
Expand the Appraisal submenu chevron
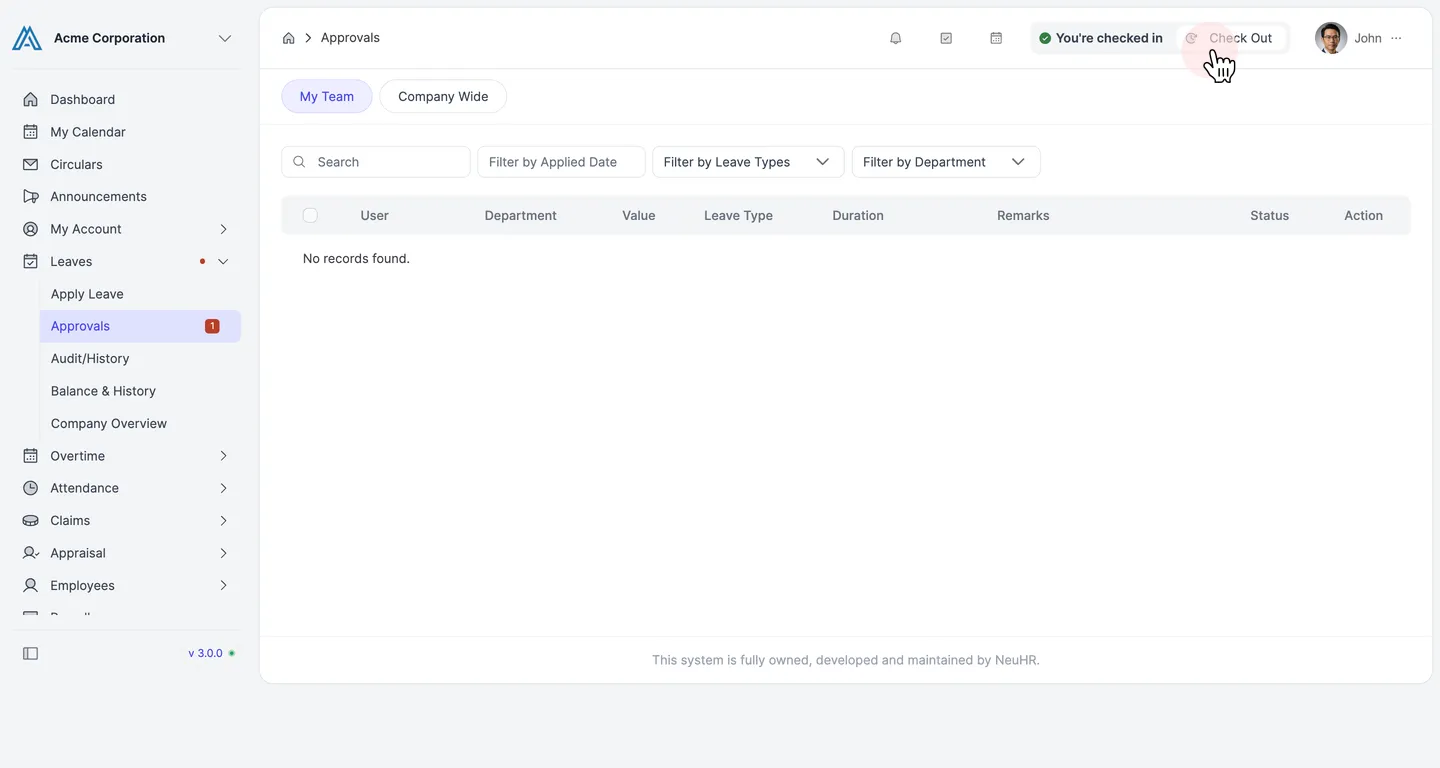[x=223, y=553]
